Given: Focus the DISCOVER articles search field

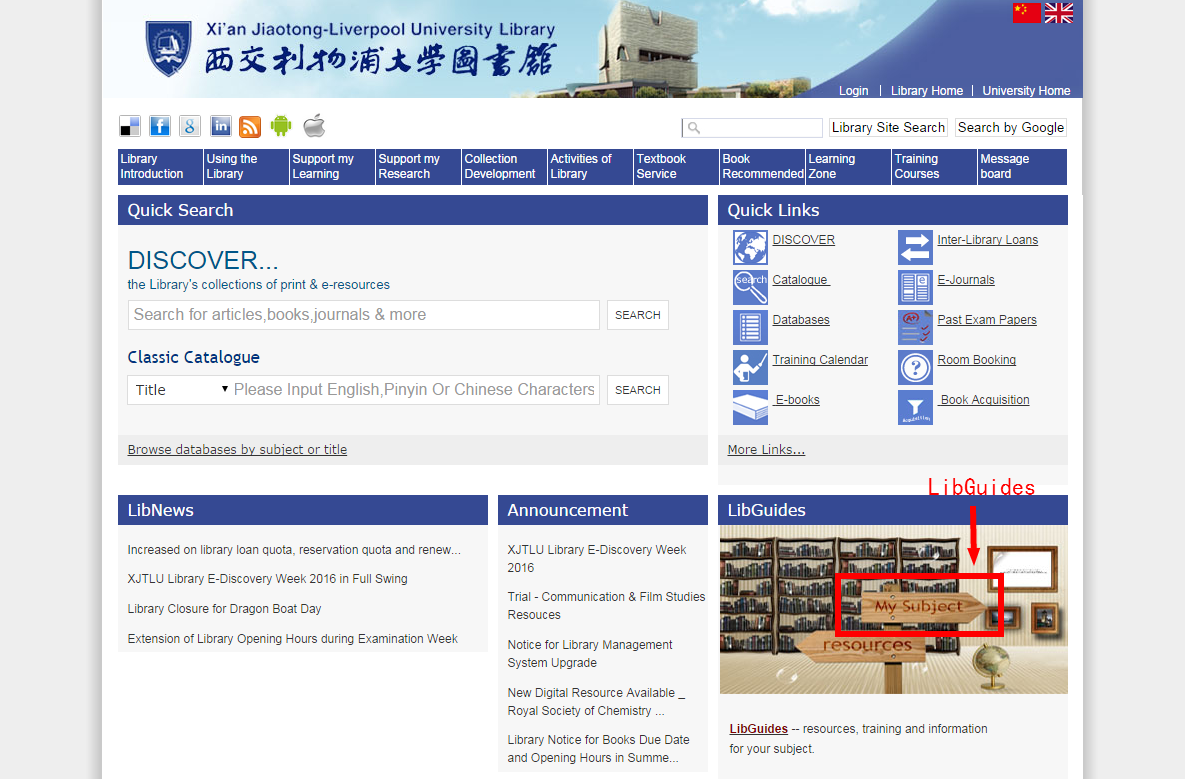Looking at the screenshot, I should pos(364,315).
